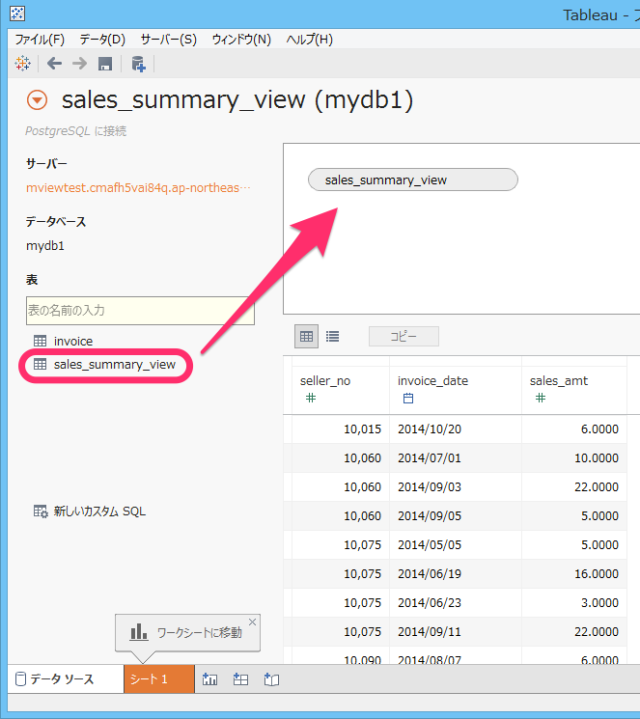Change invoice_date calendar data type icon
The width and height of the screenshot is (640, 719).
coord(408,398)
